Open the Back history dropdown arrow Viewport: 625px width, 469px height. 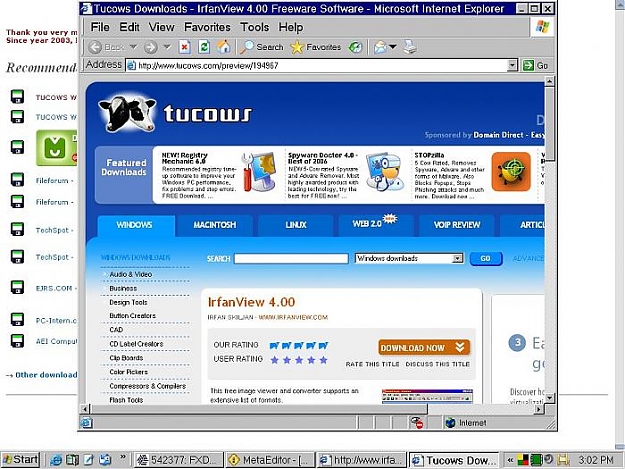(x=134, y=47)
